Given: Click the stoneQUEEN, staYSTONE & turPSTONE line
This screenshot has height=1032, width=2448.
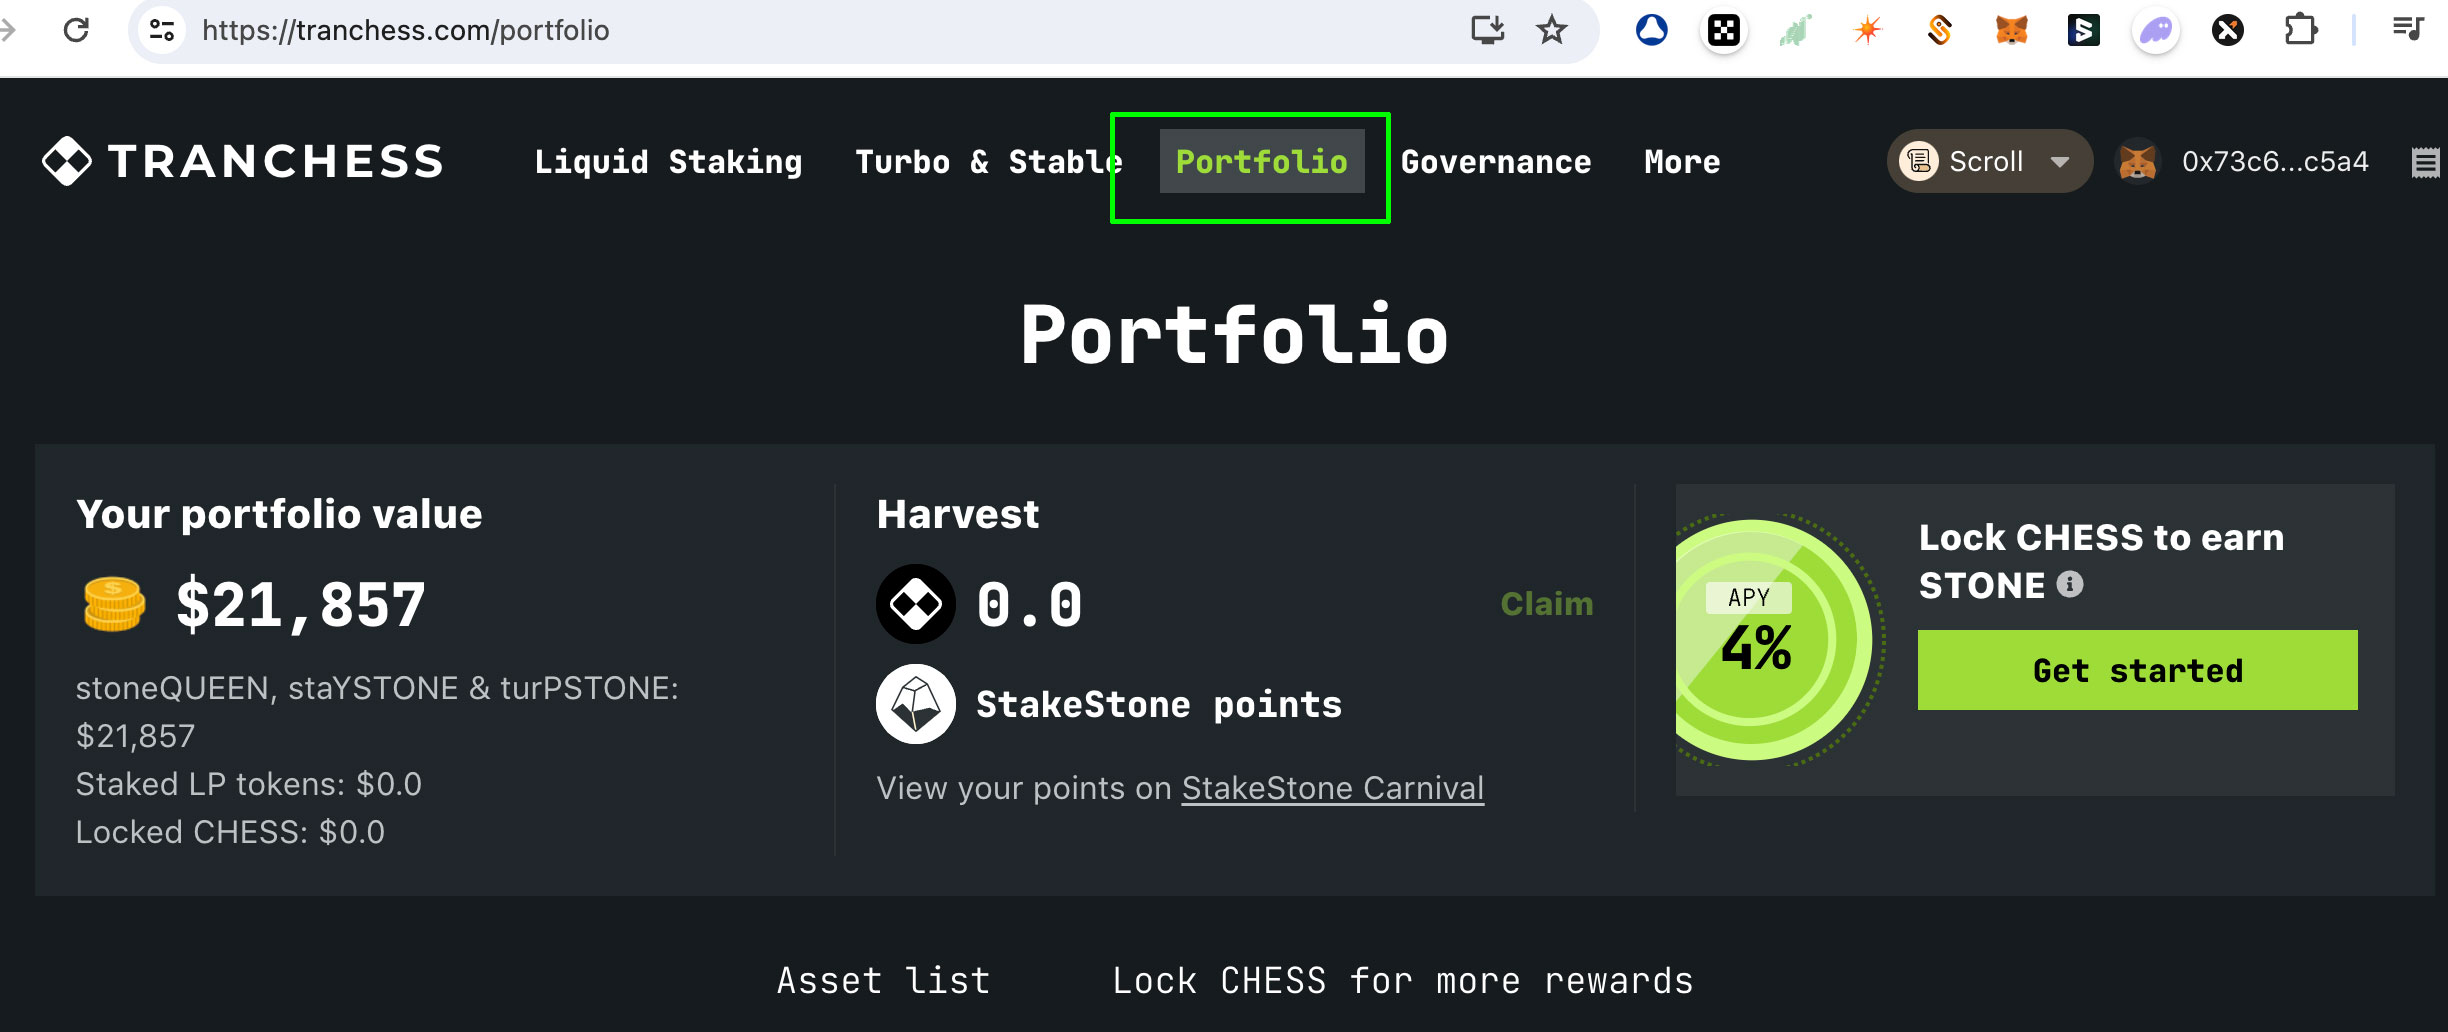Looking at the screenshot, I should (x=377, y=712).
